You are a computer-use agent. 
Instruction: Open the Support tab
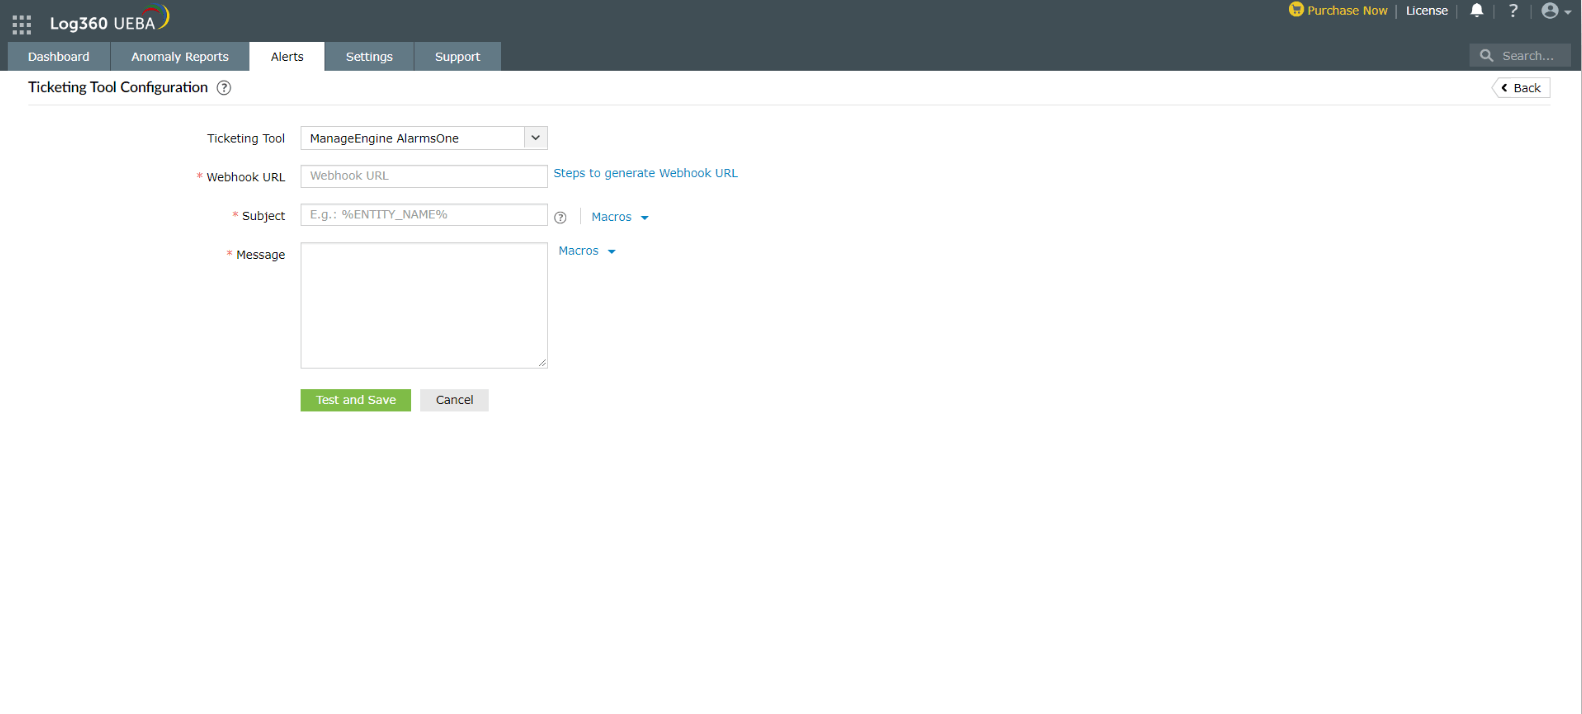457,57
